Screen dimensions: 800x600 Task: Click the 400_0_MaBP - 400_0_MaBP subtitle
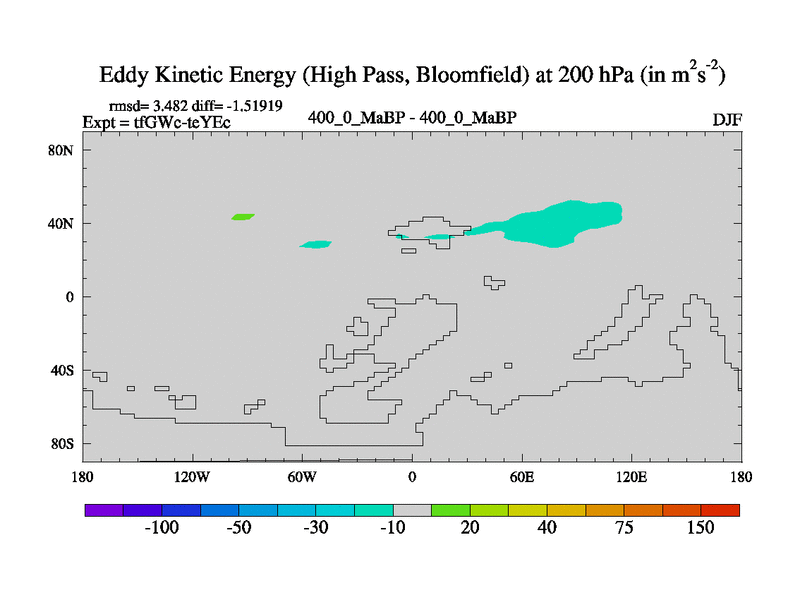pyautogui.click(x=412, y=118)
